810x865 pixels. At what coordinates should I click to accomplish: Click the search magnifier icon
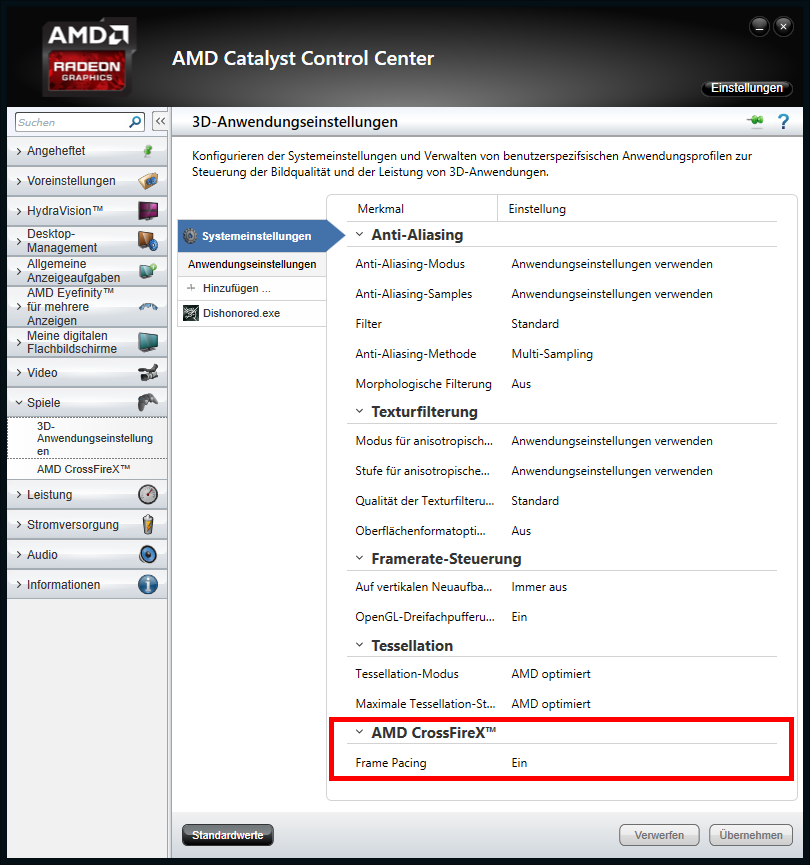tap(135, 122)
